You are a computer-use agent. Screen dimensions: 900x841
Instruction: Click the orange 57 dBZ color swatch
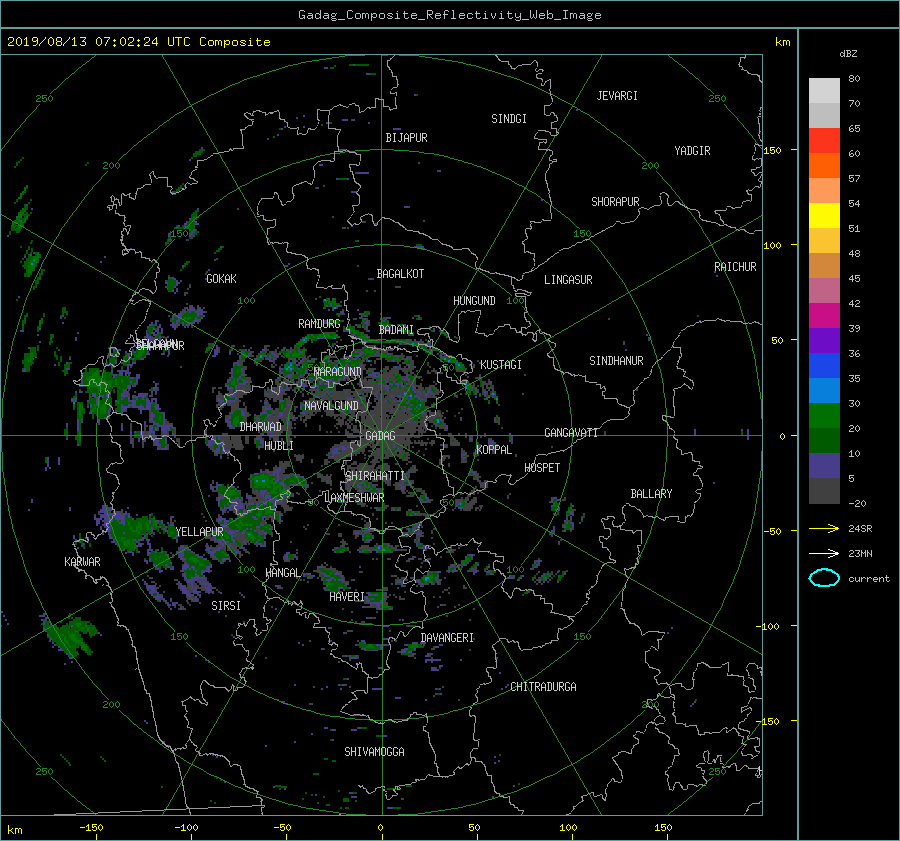tap(824, 191)
